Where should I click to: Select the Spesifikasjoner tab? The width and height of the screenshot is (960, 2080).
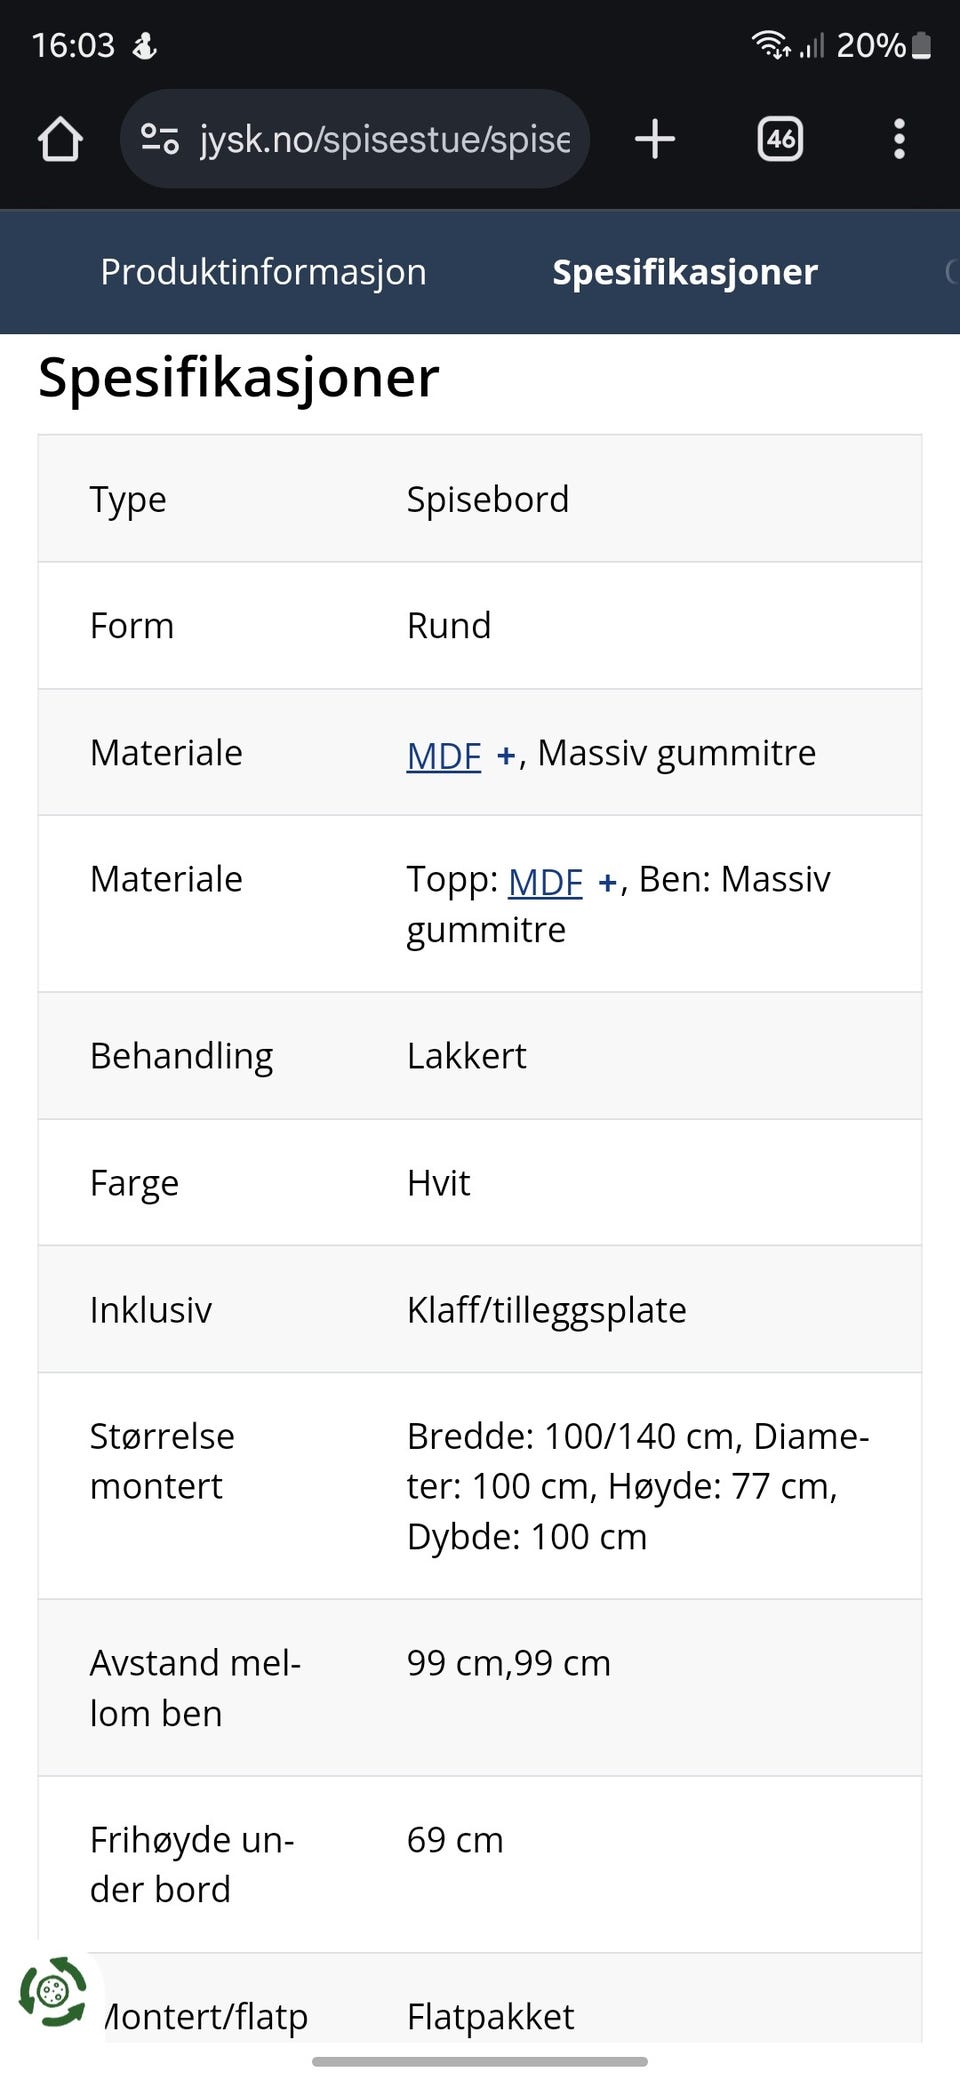click(684, 271)
